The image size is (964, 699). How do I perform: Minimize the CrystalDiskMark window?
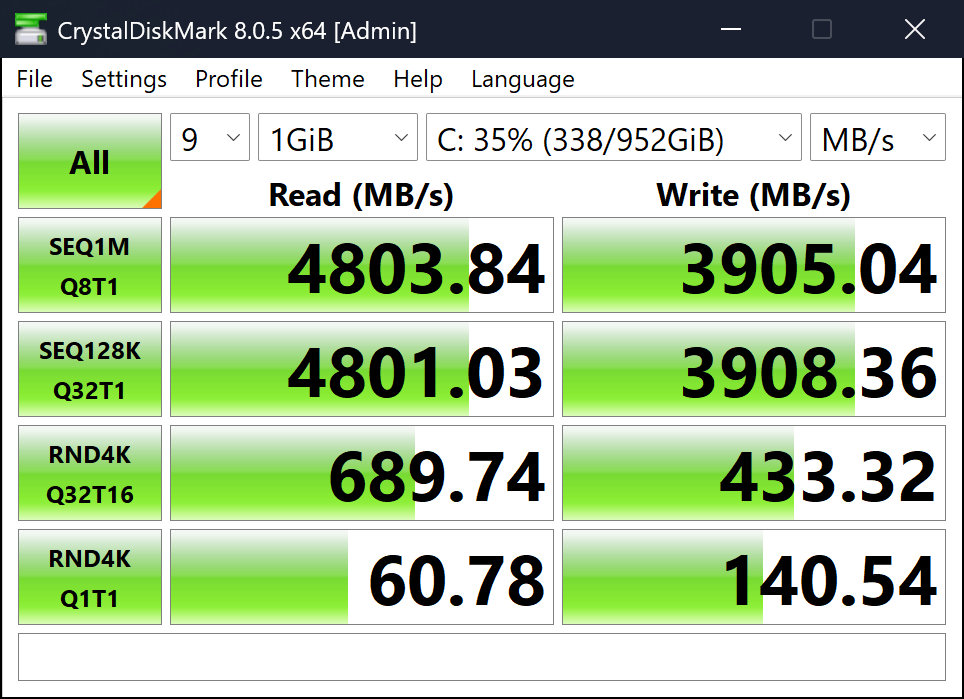coord(730,29)
